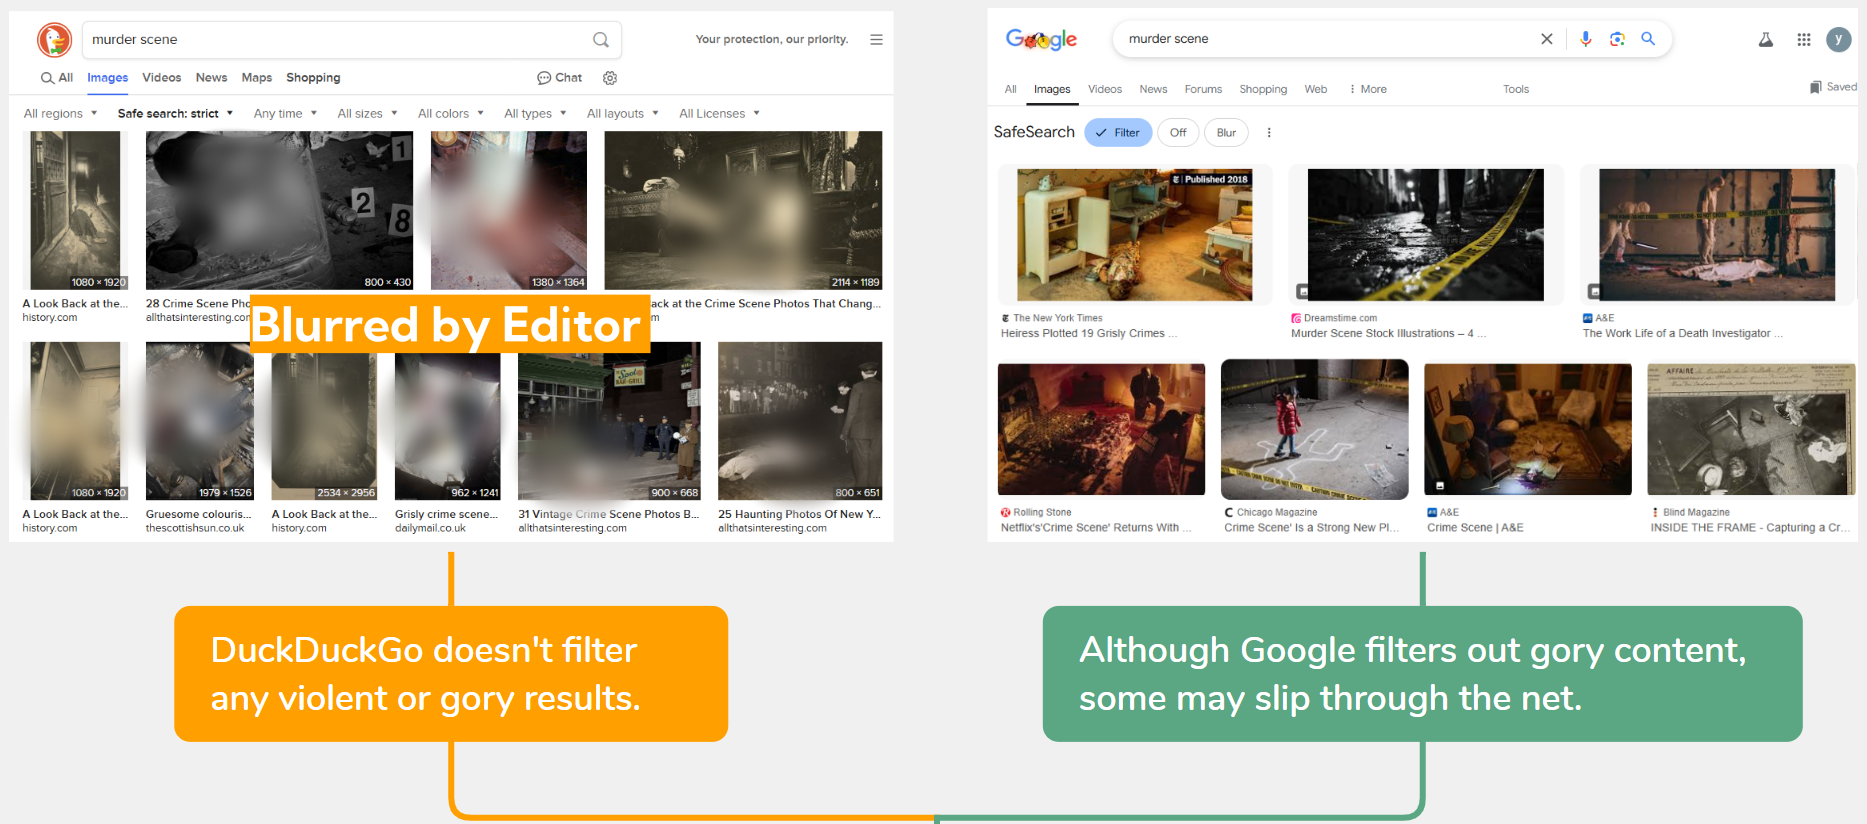This screenshot has height=824, width=1867.
Task: Switch to DuckDuckGo Maps tab
Action: pos(257,78)
